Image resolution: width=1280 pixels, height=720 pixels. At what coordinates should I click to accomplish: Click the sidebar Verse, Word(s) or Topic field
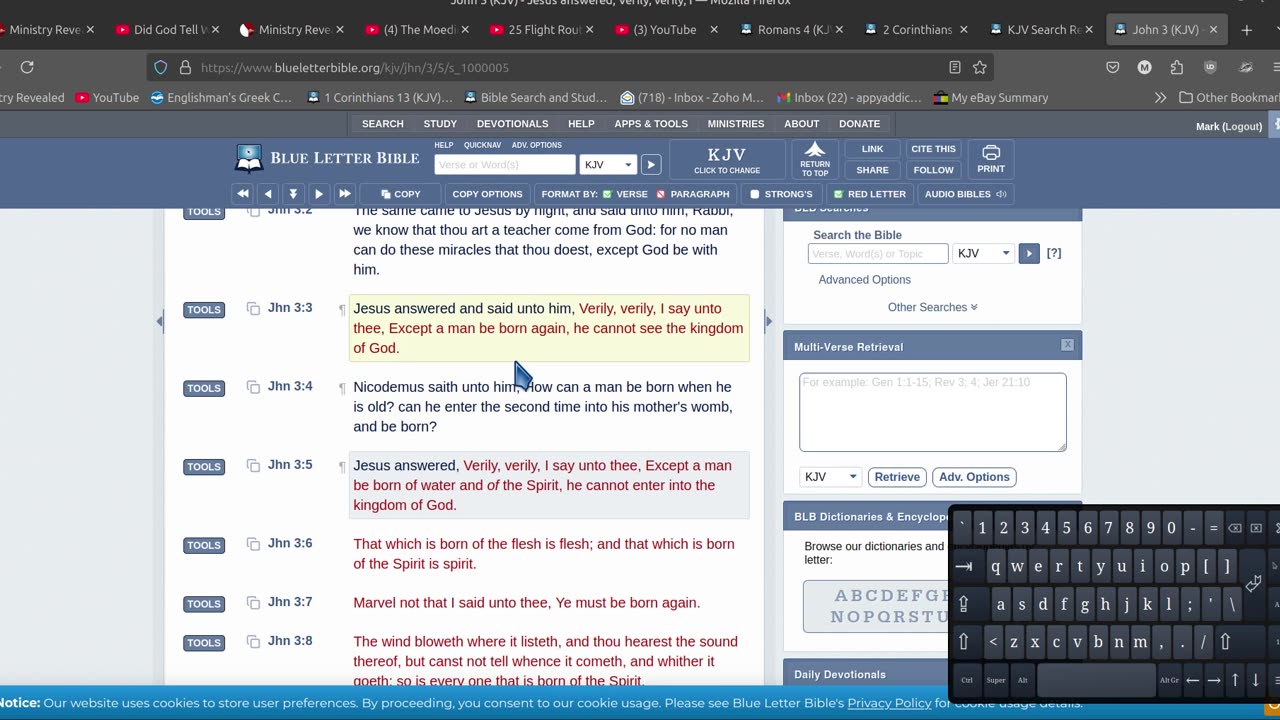click(878, 254)
